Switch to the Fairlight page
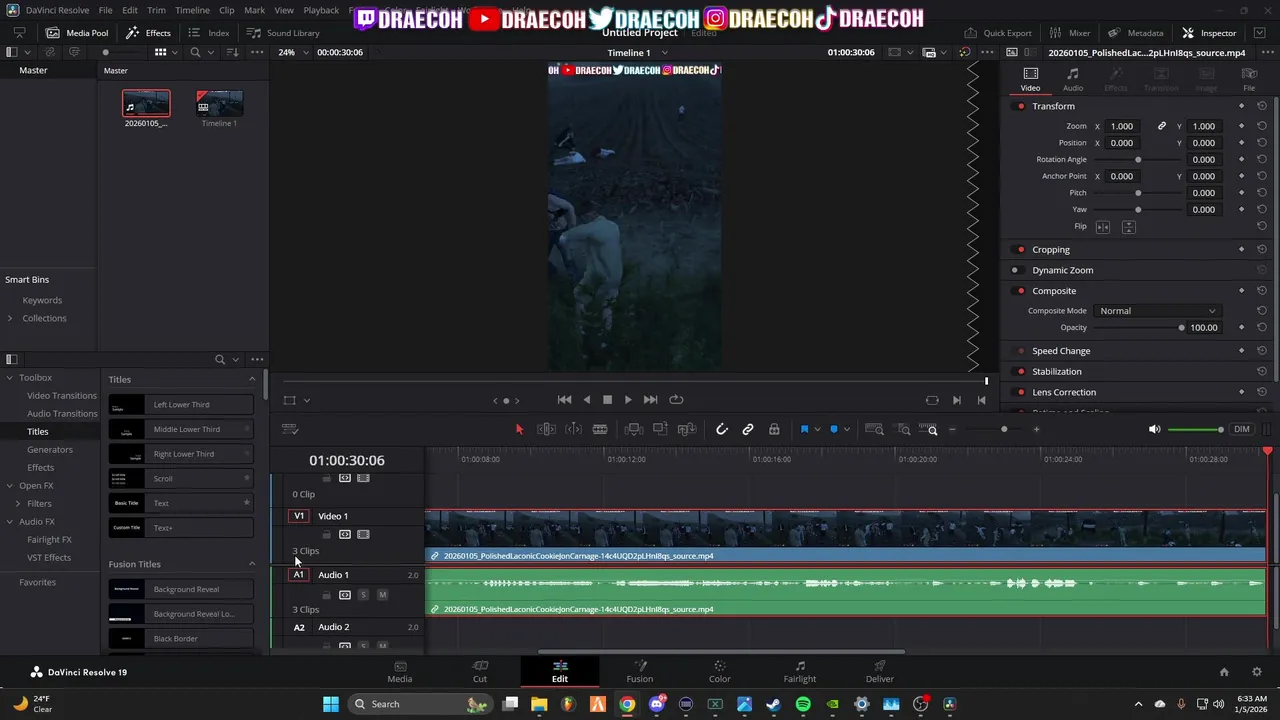Screen dimensions: 1280x720 800,671
